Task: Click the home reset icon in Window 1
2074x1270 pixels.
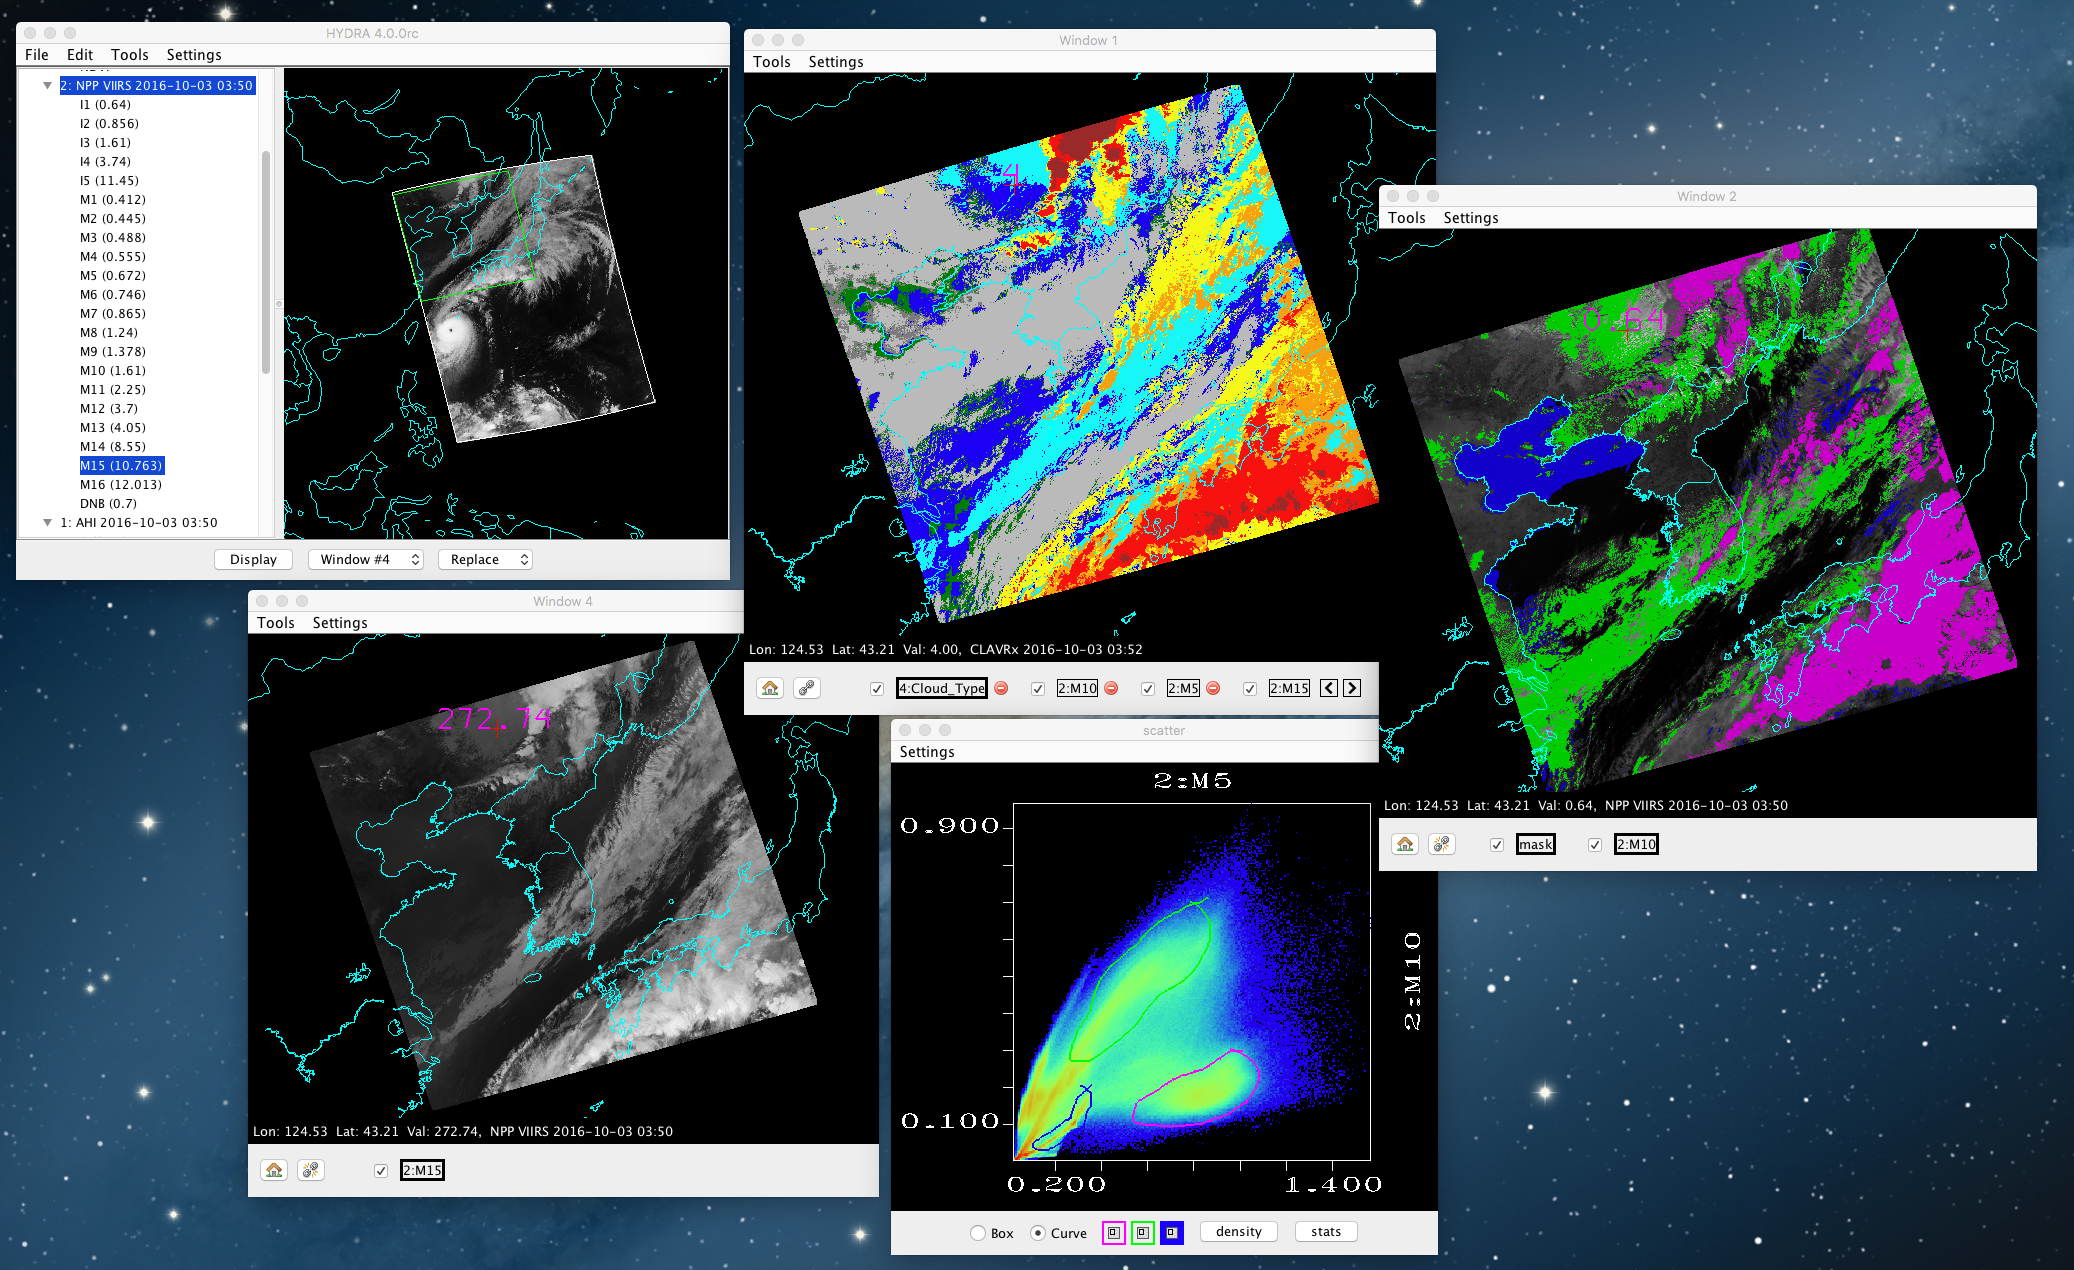Action: (770, 688)
